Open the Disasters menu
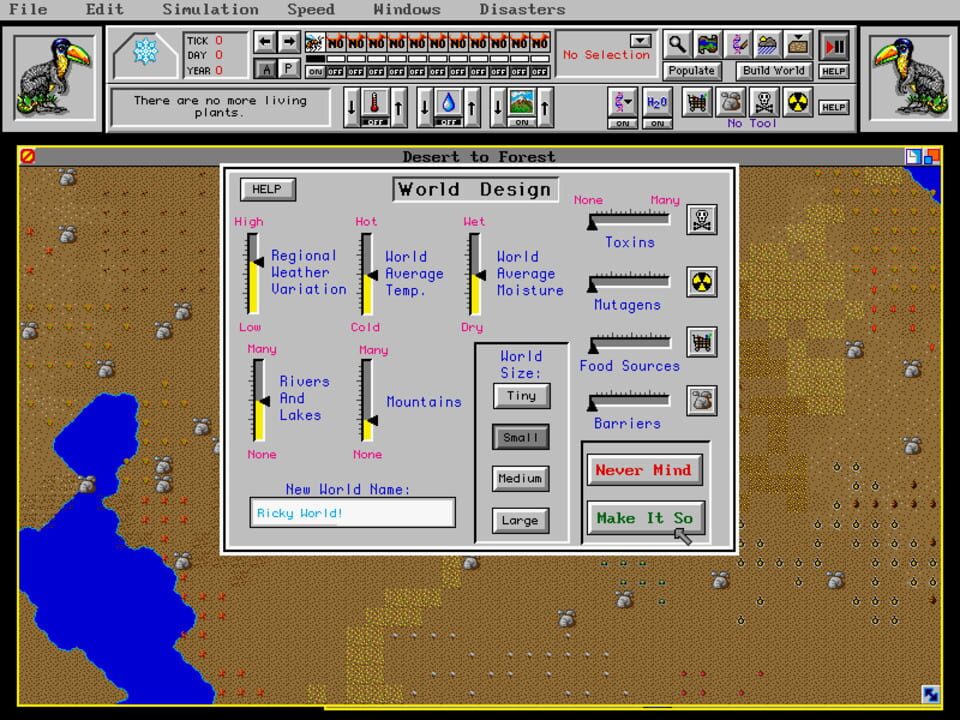Viewport: 960px width, 720px height. (521, 10)
